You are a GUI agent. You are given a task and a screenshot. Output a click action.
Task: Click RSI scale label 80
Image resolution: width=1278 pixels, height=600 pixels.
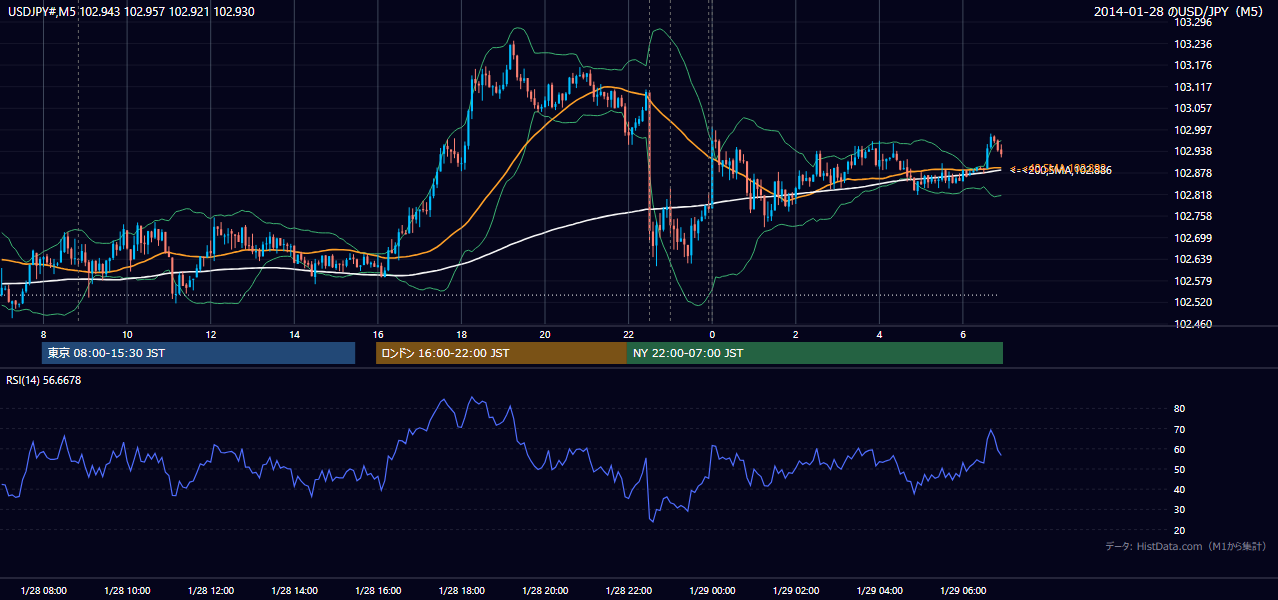1180,409
